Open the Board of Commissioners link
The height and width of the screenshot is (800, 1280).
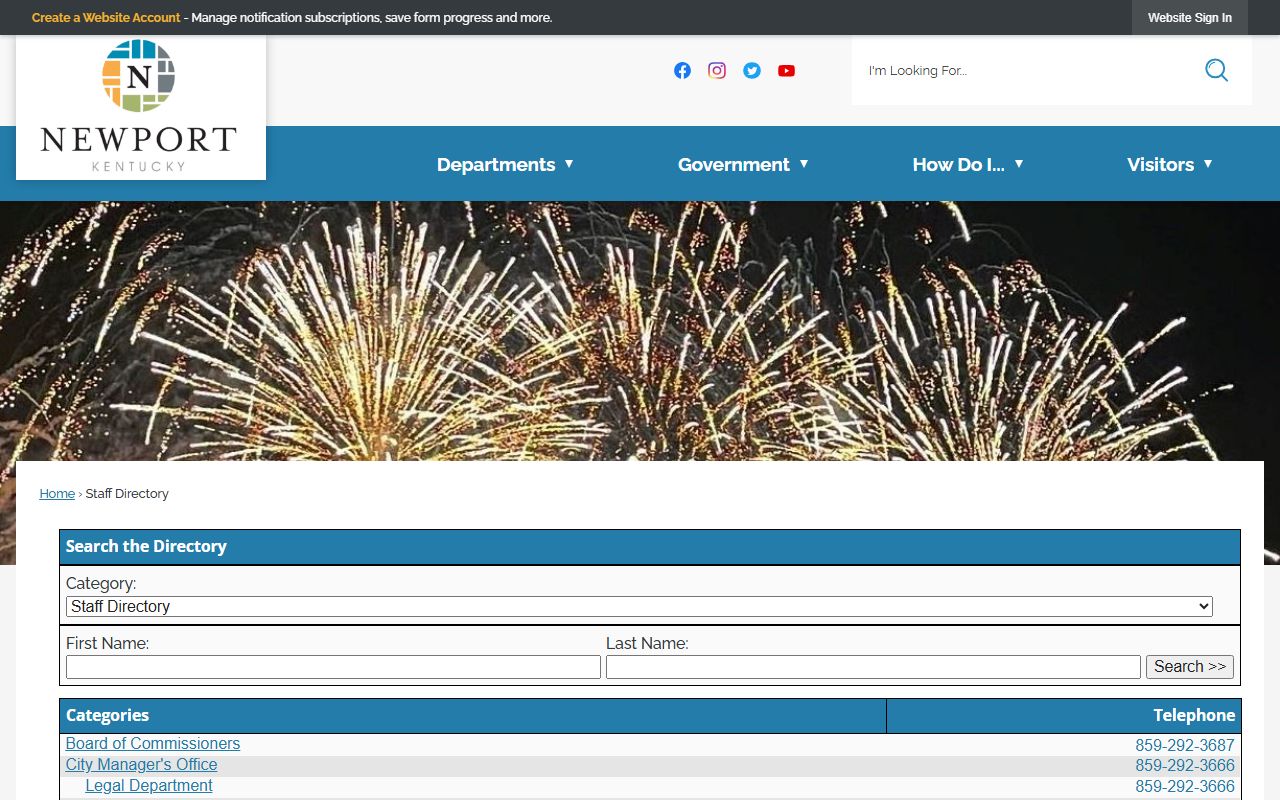(153, 744)
